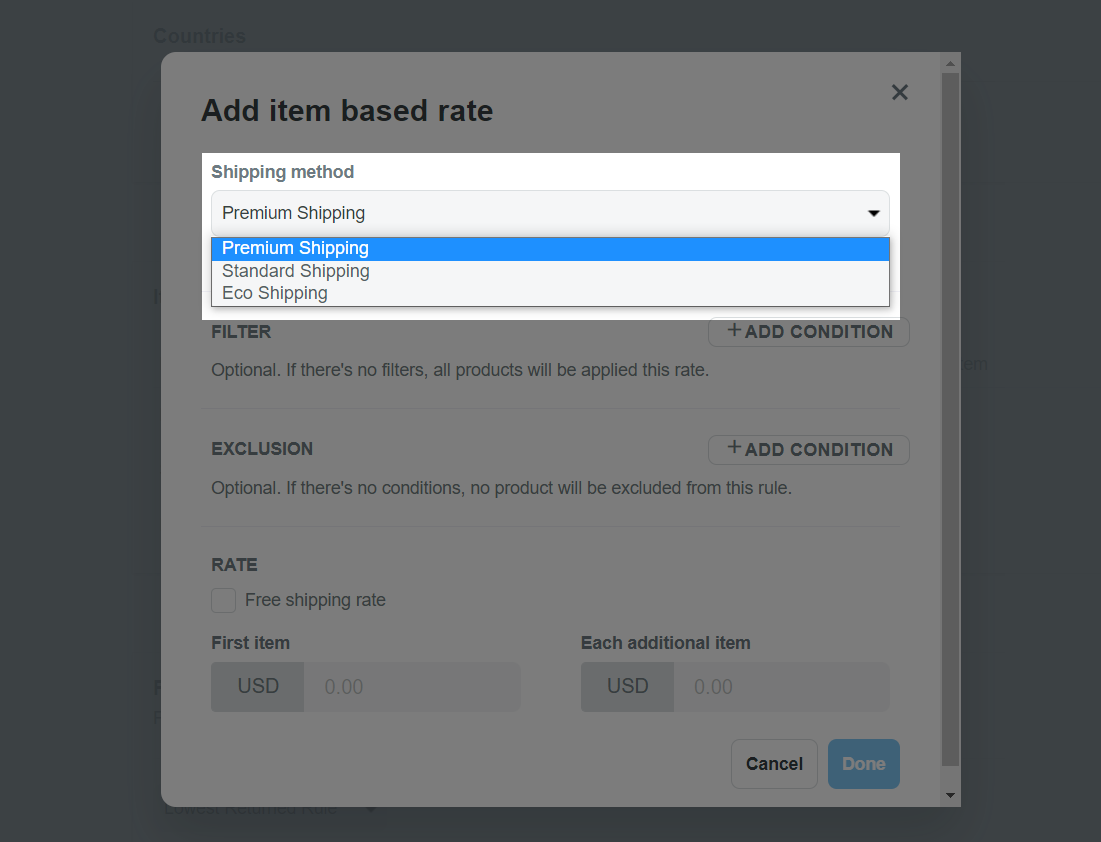
Task: Open the Shipping method dropdown arrow
Action: point(873,213)
